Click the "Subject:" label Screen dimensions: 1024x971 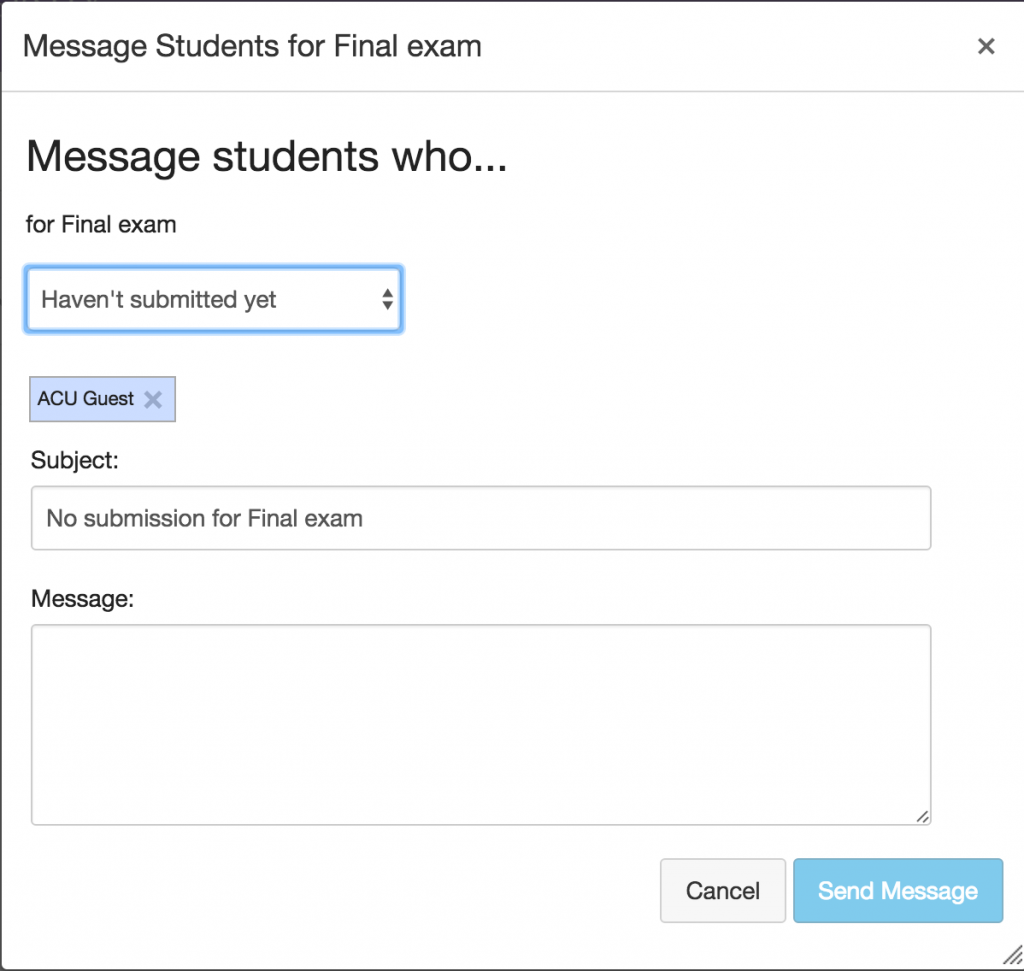coord(72,460)
